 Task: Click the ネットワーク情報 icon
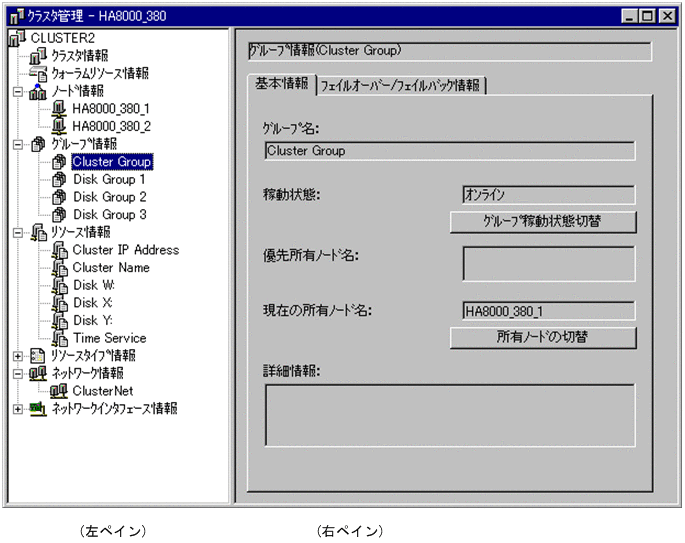38,374
